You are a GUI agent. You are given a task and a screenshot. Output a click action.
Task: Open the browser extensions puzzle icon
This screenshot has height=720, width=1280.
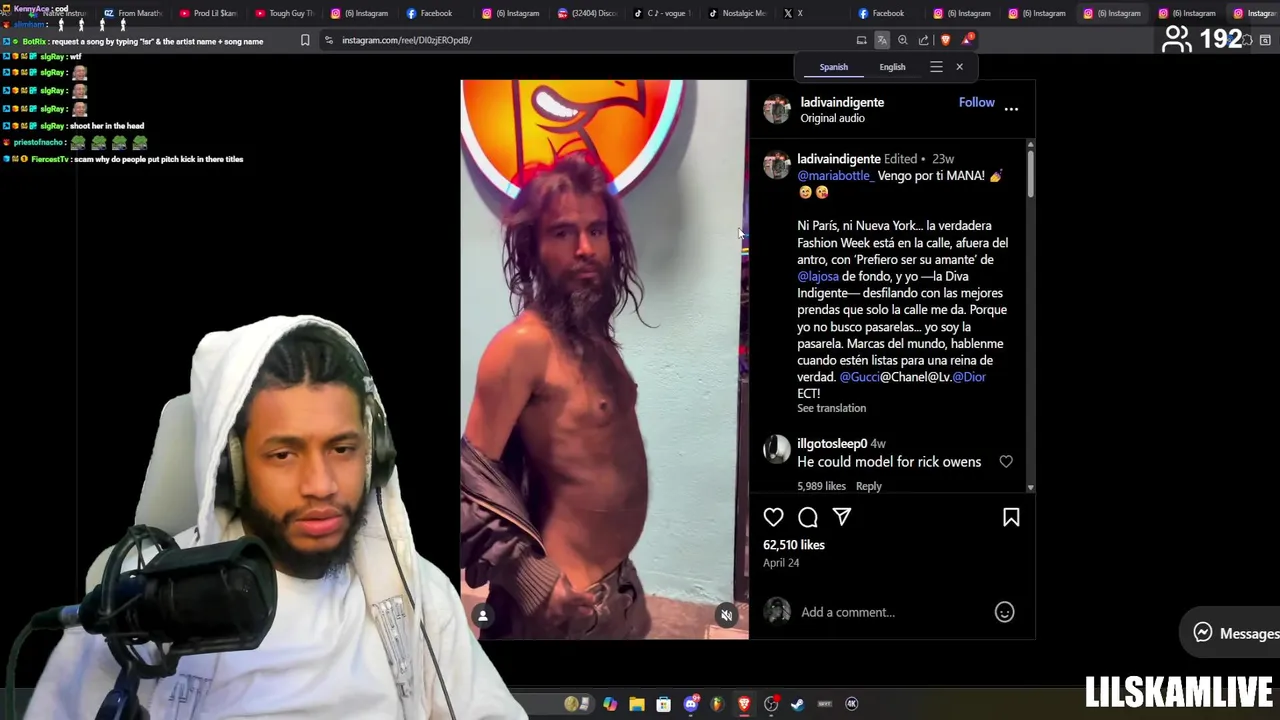pyautogui.click(x=1245, y=40)
